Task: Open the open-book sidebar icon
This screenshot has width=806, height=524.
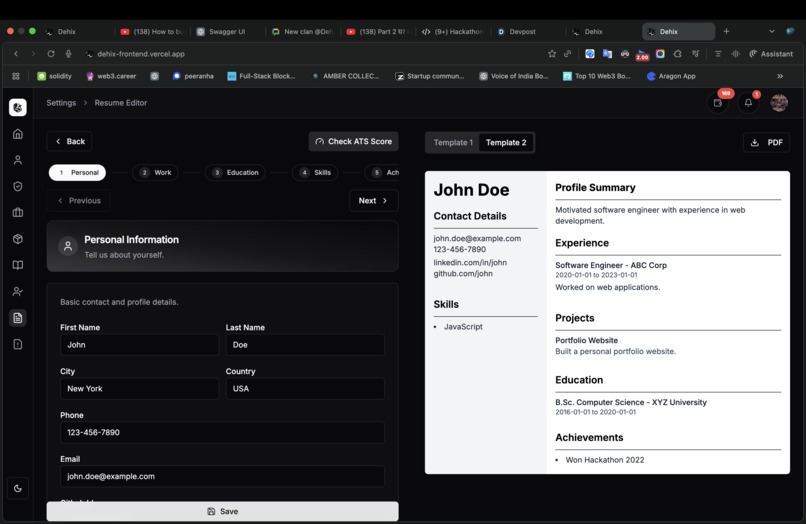Action: click(17, 265)
